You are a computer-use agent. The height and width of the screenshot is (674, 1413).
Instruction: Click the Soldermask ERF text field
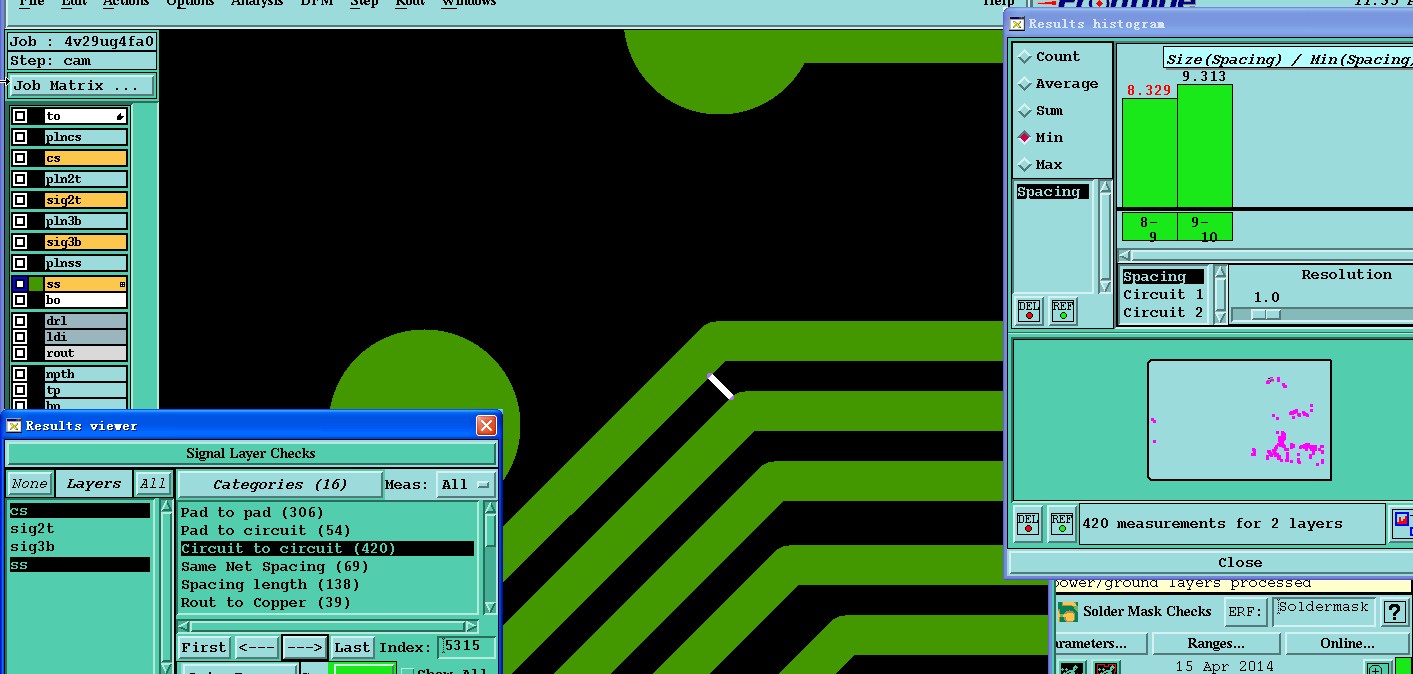tap(1322, 611)
